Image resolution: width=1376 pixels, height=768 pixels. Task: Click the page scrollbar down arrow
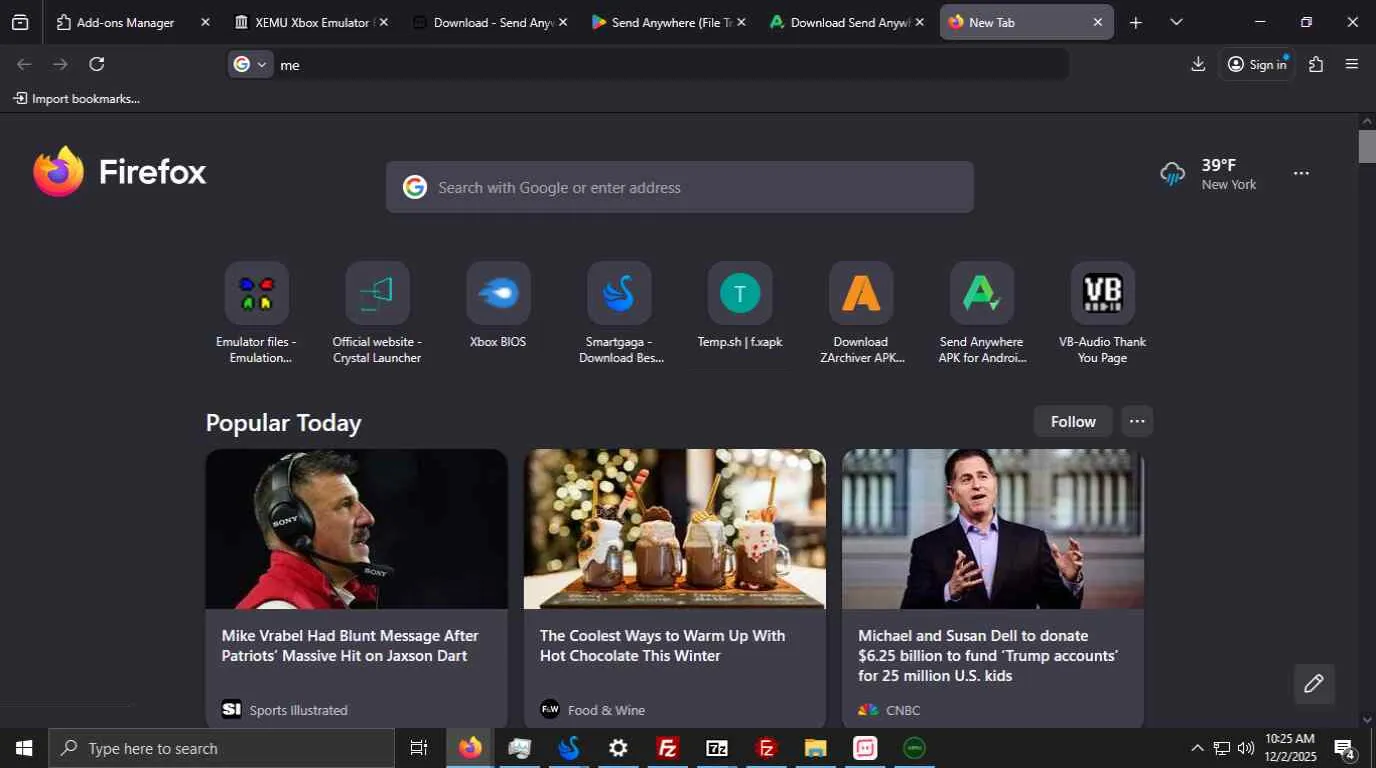[x=1367, y=720]
